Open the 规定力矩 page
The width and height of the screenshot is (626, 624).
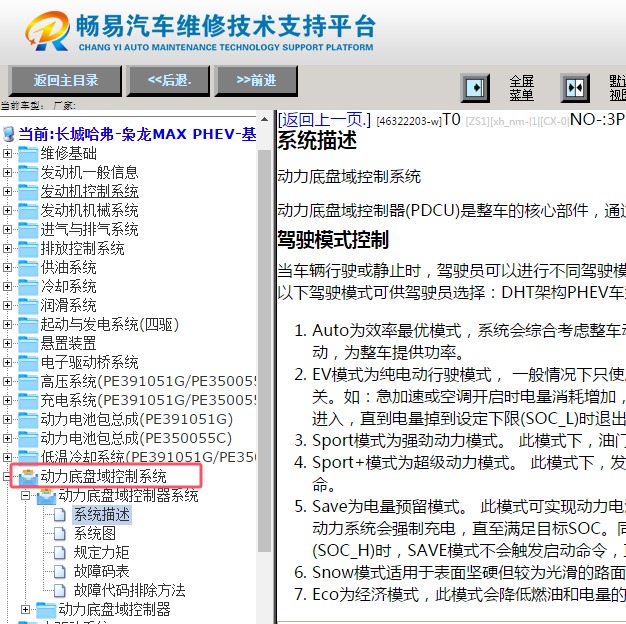(x=101, y=553)
